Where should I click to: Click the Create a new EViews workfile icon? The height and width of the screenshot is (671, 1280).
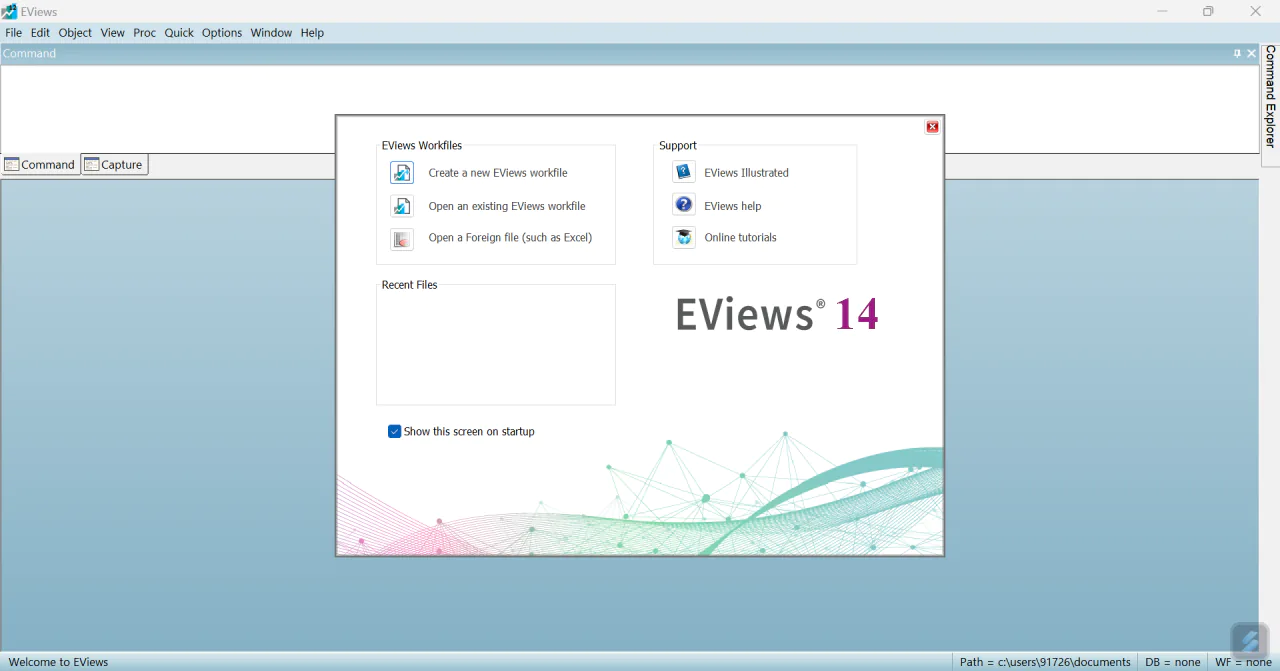pyautogui.click(x=401, y=173)
